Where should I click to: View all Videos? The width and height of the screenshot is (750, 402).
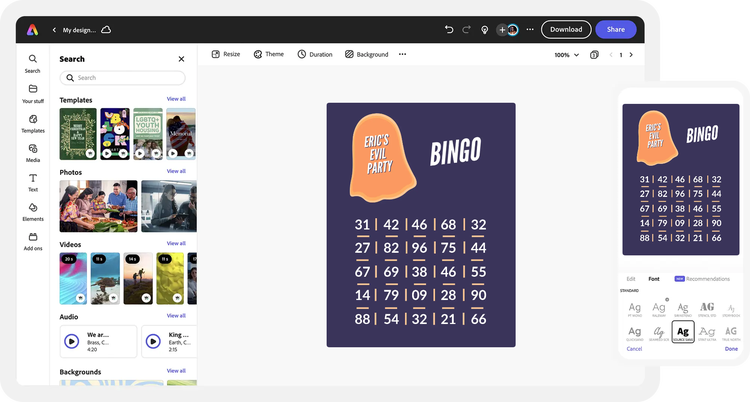176,244
